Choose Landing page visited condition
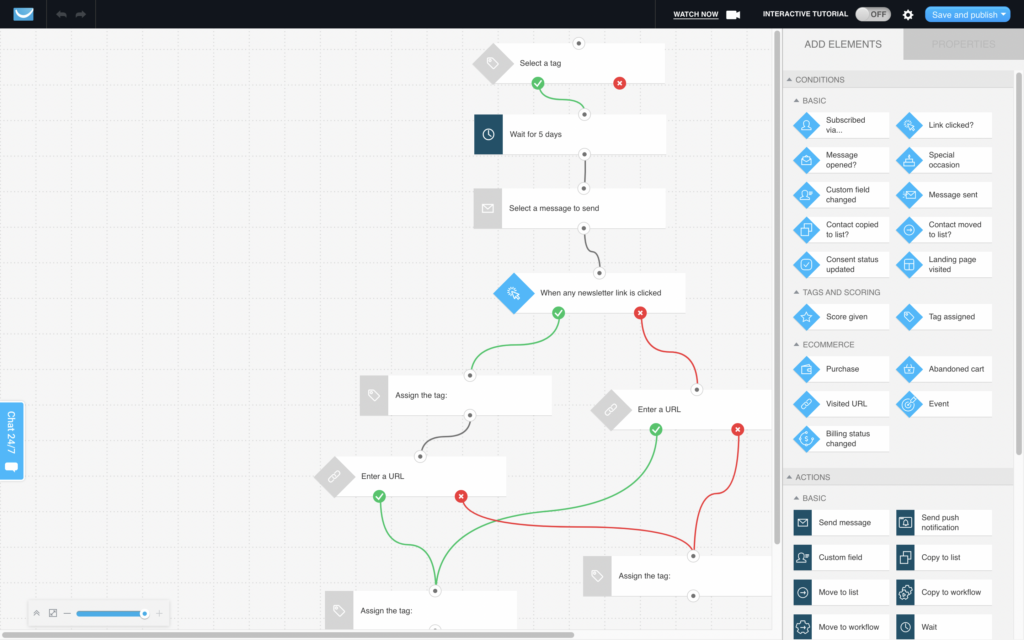This screenshot has width=1024, height=640. pyautogui.click(x=944, y=264)
